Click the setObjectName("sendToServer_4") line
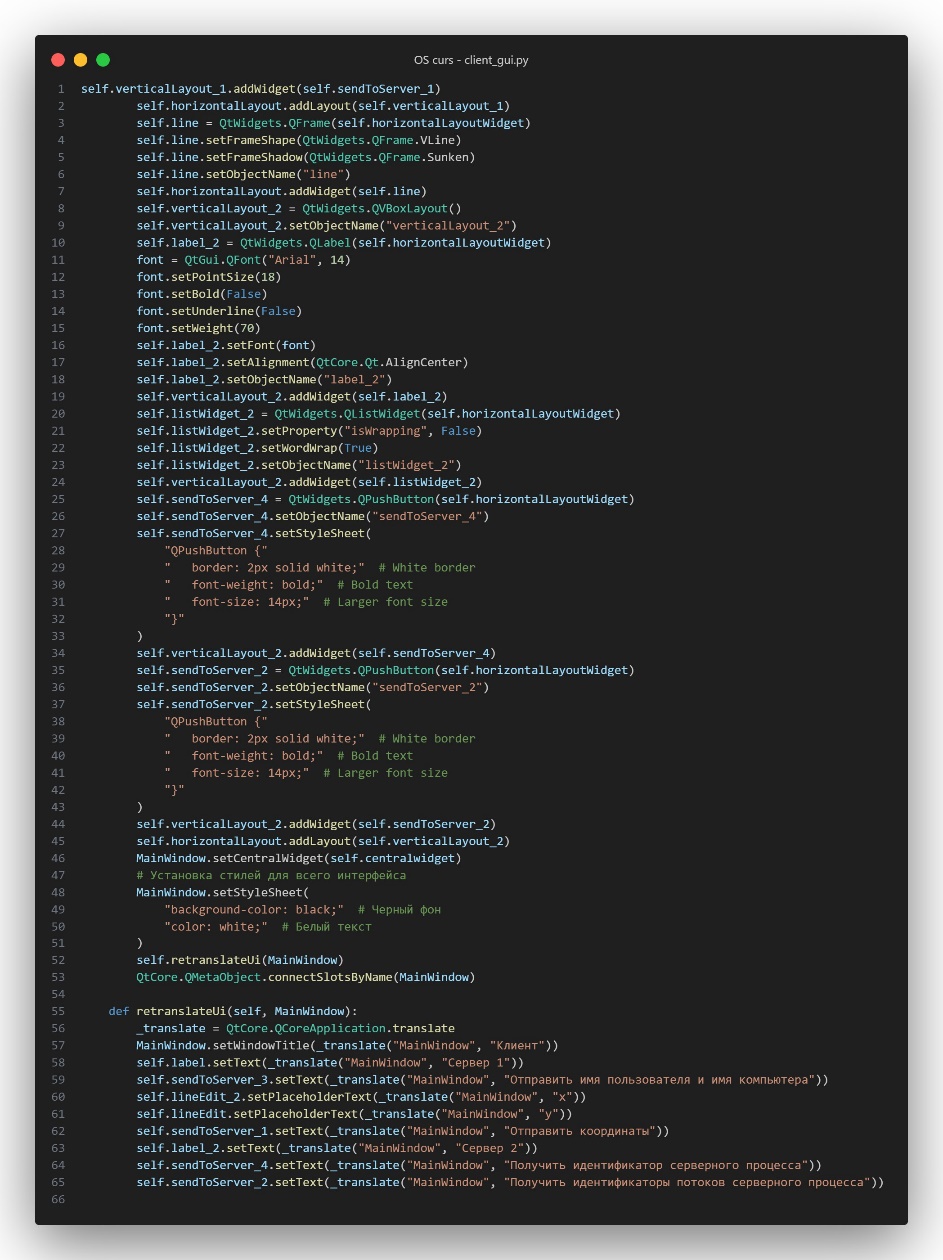 click(313, 516)
